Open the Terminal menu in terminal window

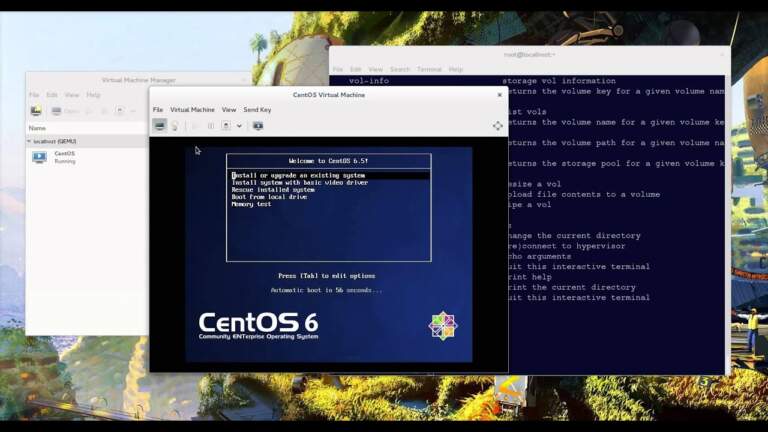pos(429,69)
